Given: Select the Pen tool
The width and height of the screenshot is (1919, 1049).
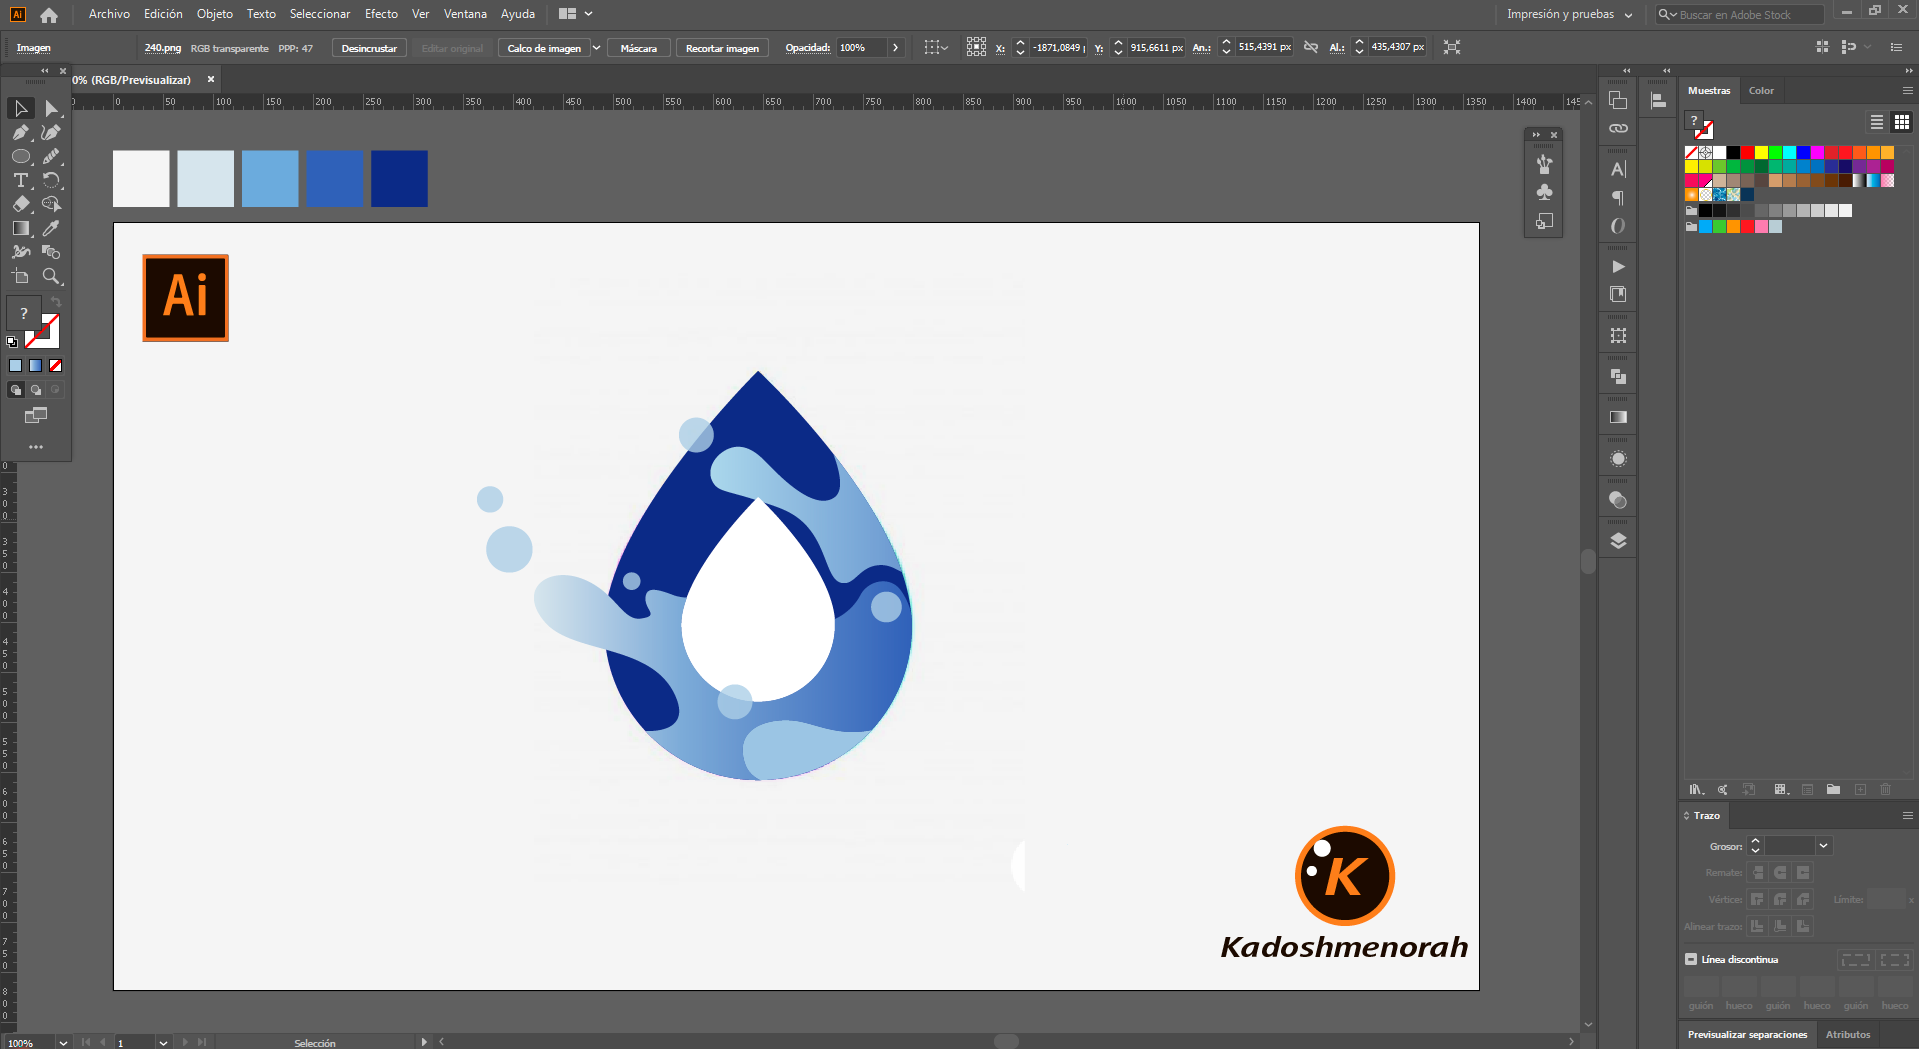Looking at the screenshot, I should click(21, 132).
